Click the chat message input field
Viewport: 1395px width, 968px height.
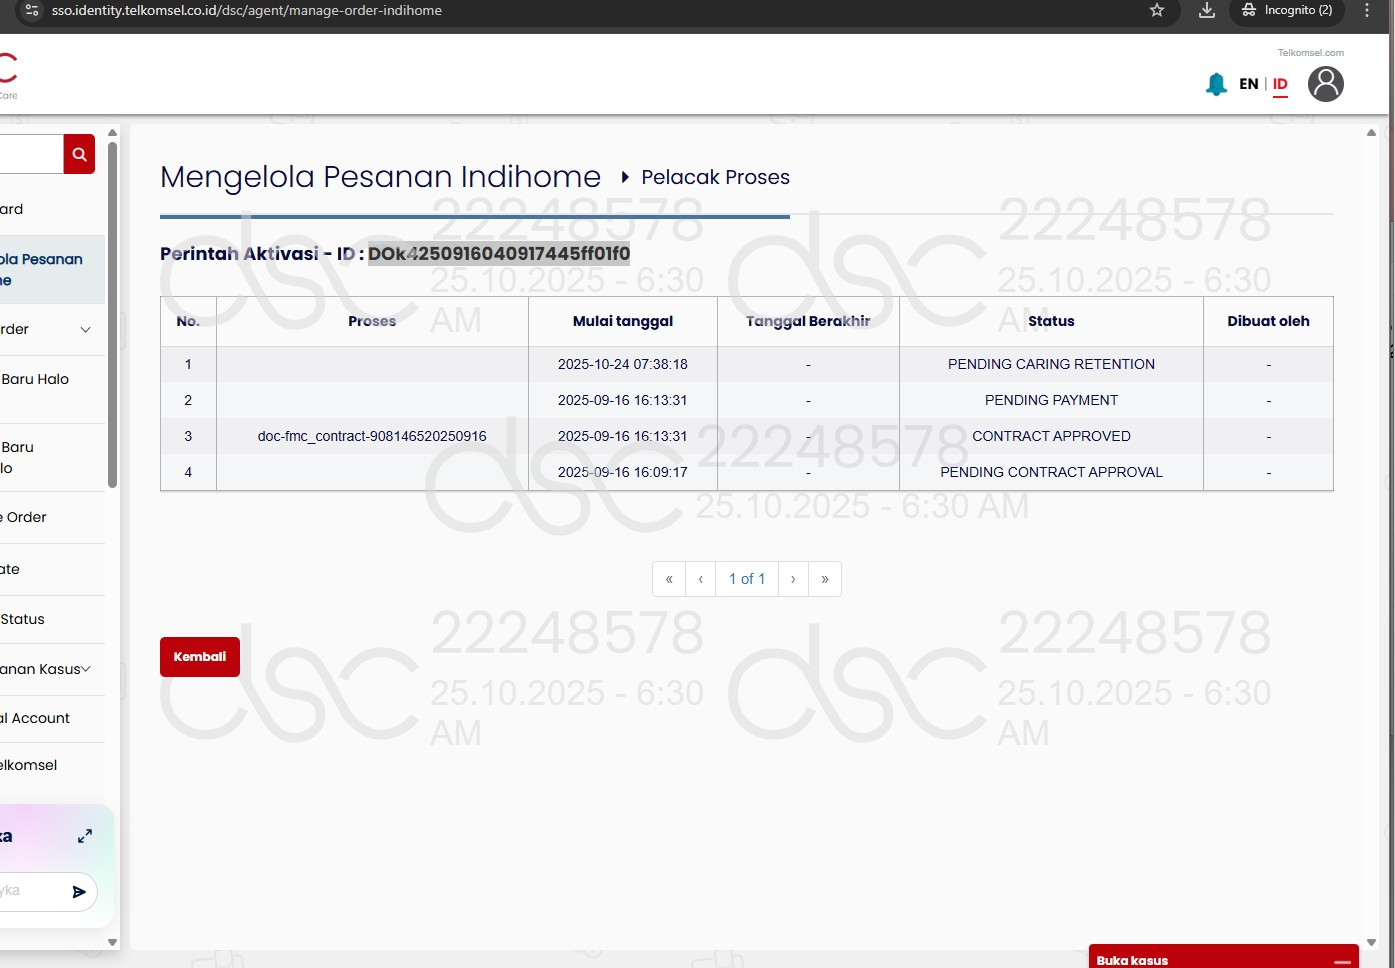pyautogui.click(x=30, y=891)
